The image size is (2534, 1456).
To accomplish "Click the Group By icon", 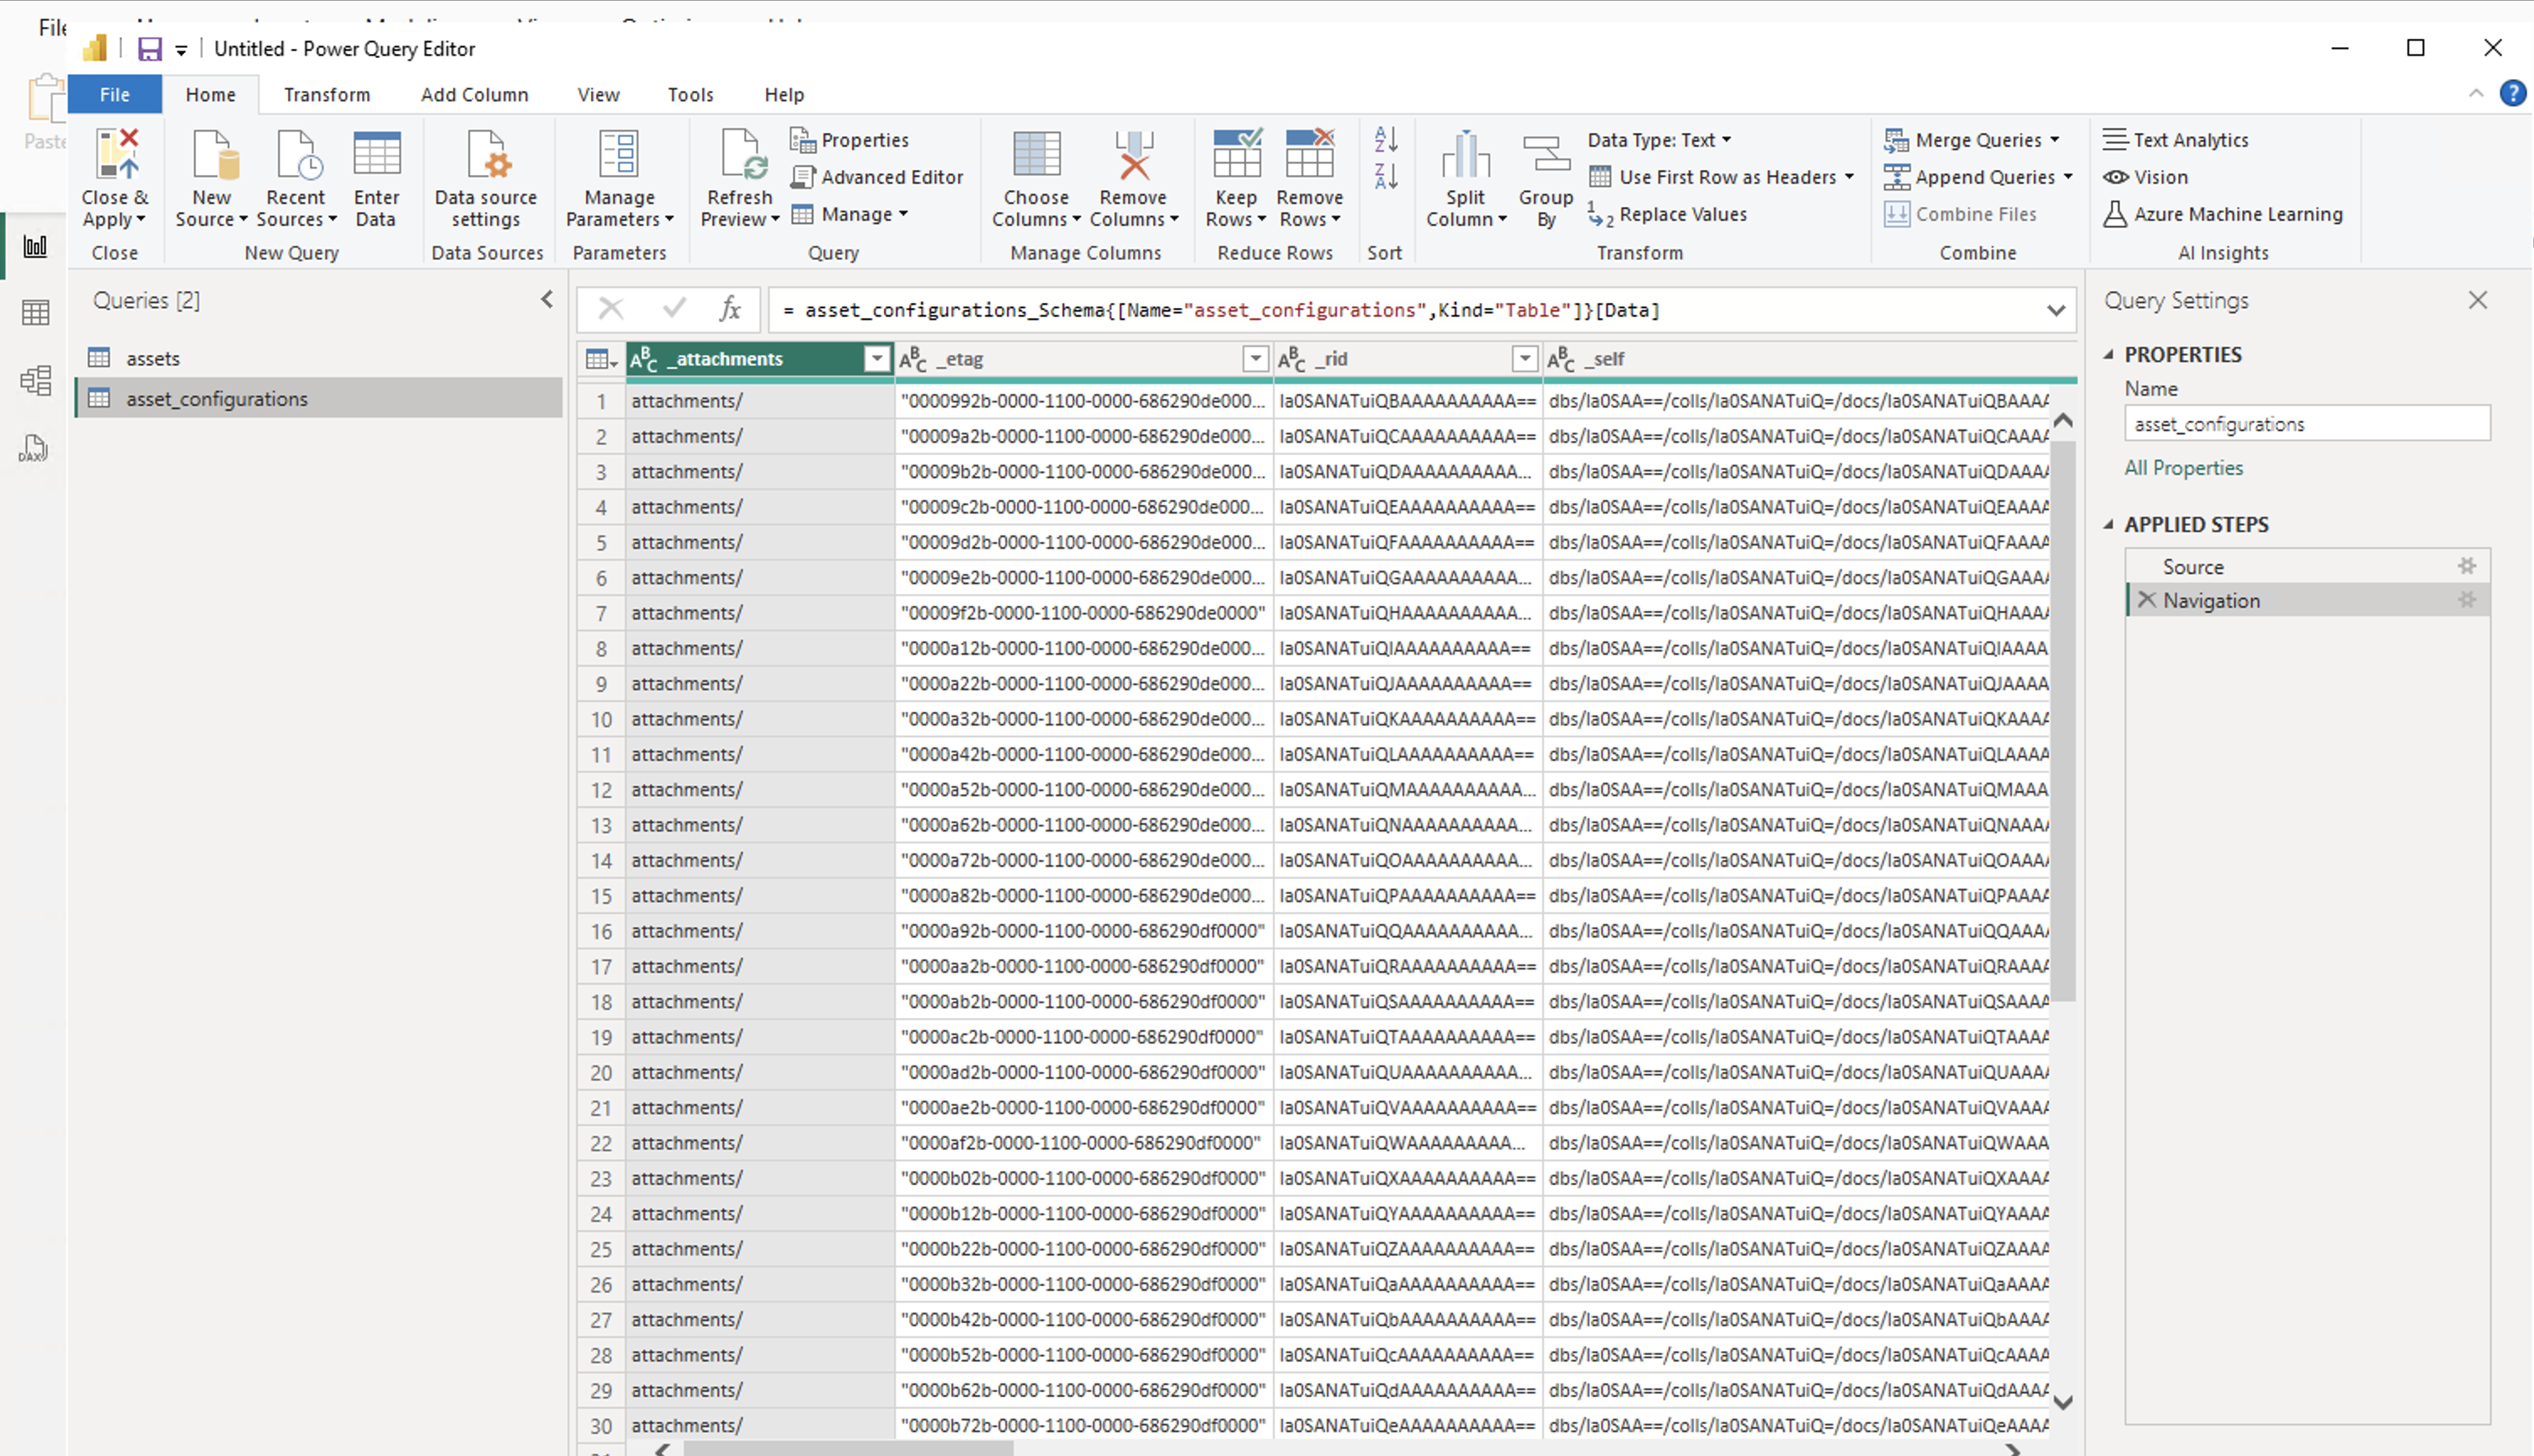I will click(x=1547, y=154).
